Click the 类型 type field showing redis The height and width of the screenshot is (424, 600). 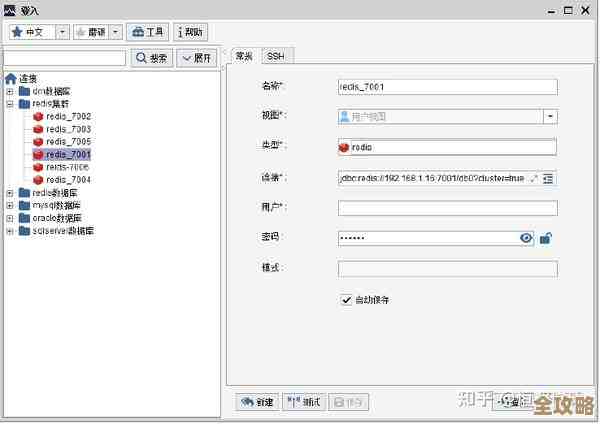[447, 147]
